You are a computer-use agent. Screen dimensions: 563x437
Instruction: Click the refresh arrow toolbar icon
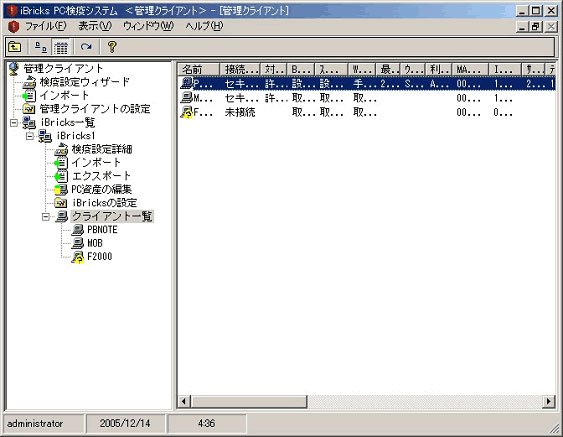[x=86, y=47]
